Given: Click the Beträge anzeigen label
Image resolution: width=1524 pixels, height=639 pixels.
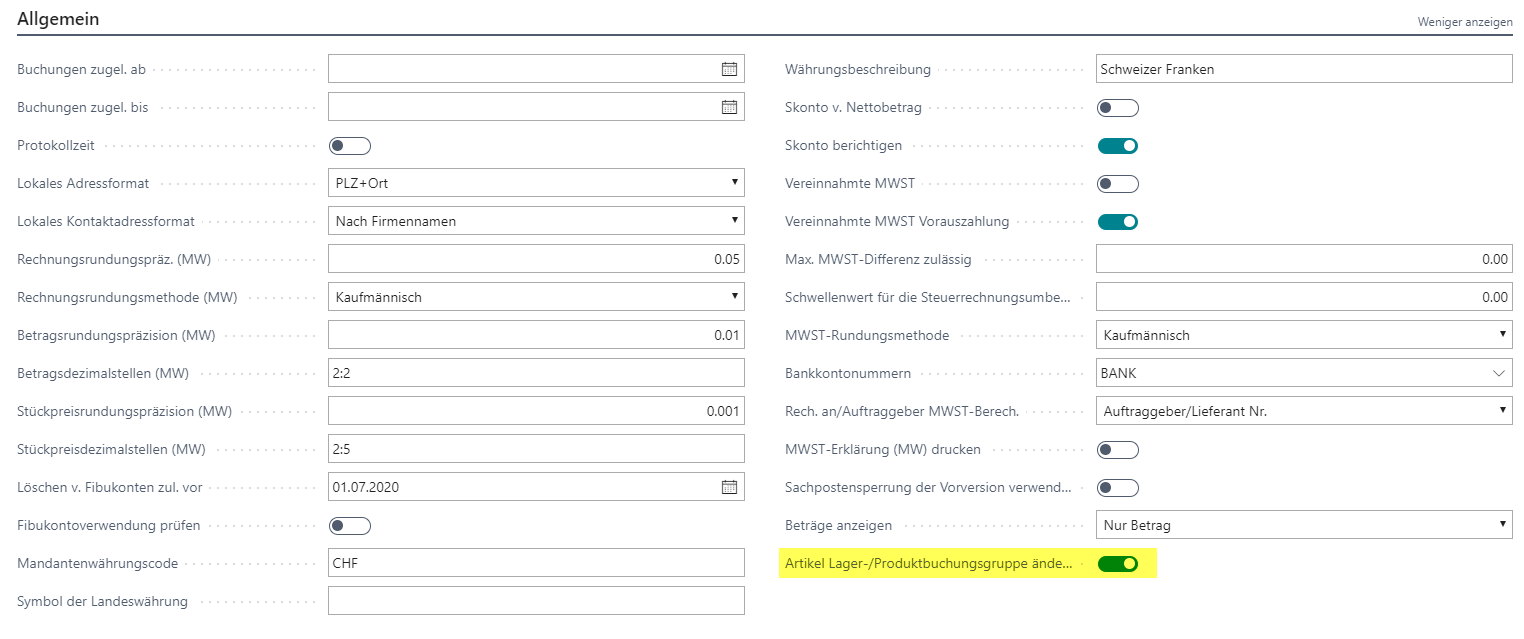Looking at the screenshot, I should [838, 526].
